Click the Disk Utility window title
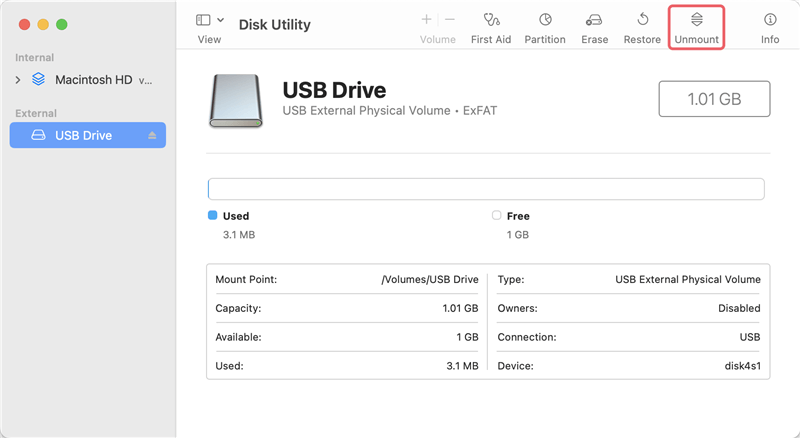800x438 pixels. (x=274, y=25)
